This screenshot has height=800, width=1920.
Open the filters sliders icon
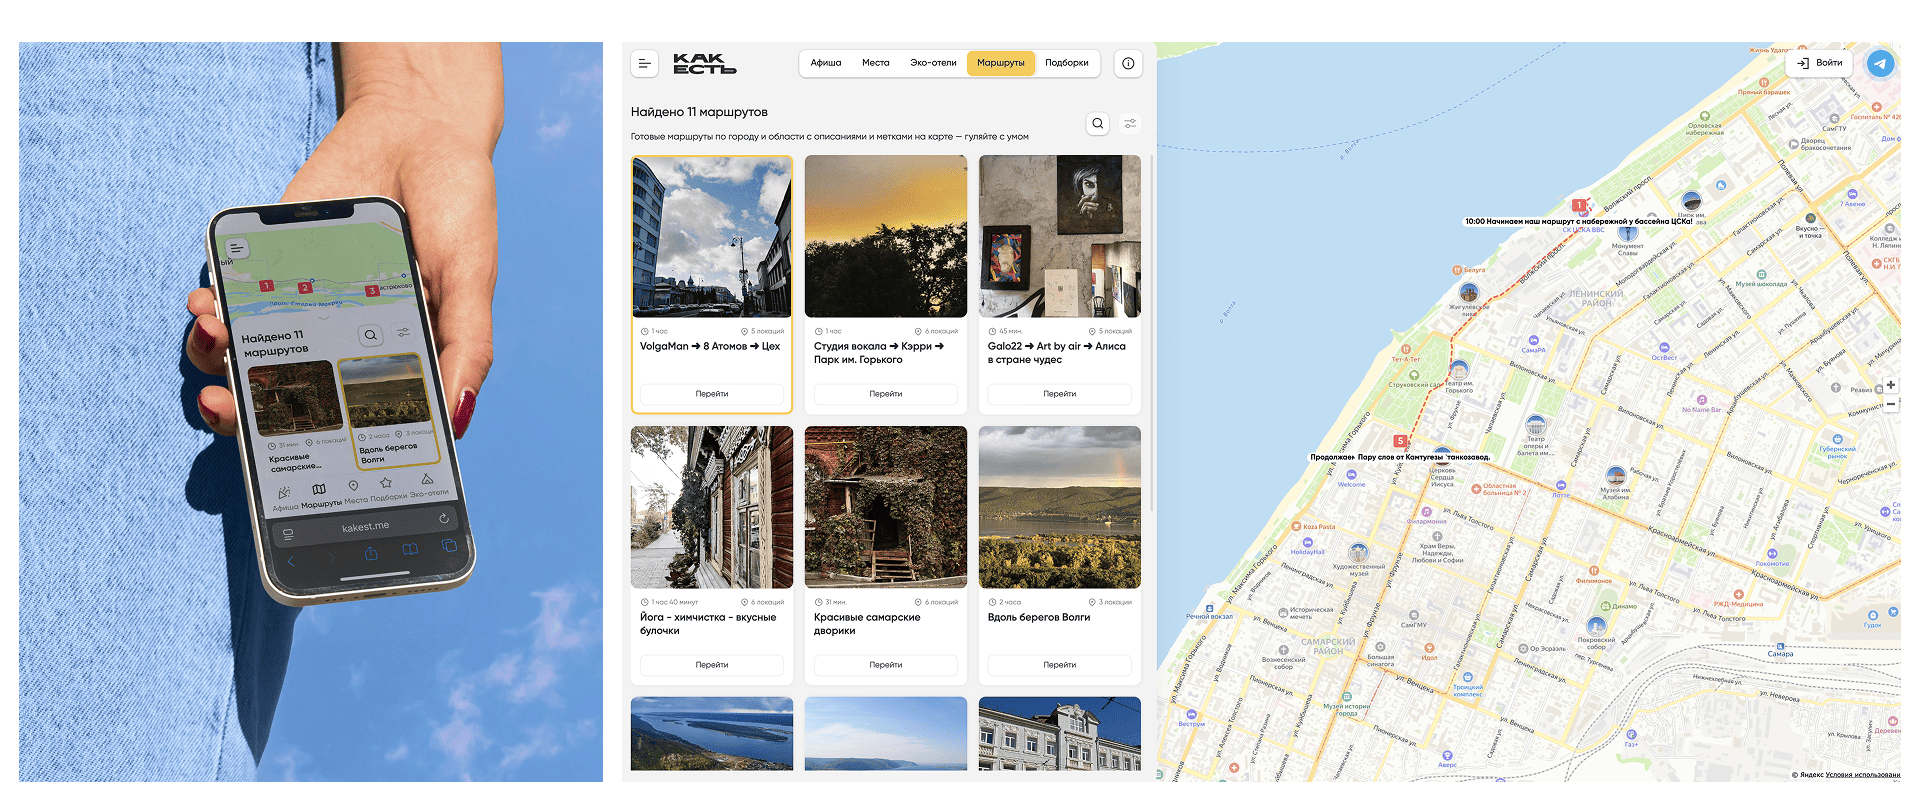pos(1130,124)
